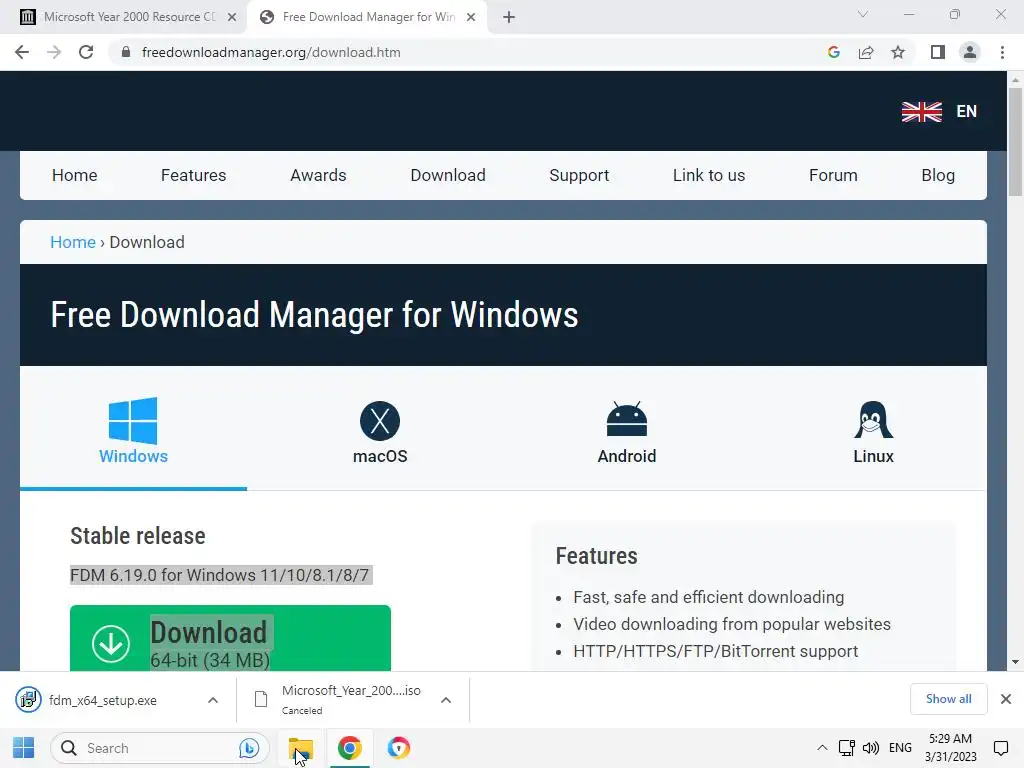Viewport: 1024px width, 768px height.
Task: Close the Free Download Manager tab
Action: pyautogui.click(x=471, y=18)
